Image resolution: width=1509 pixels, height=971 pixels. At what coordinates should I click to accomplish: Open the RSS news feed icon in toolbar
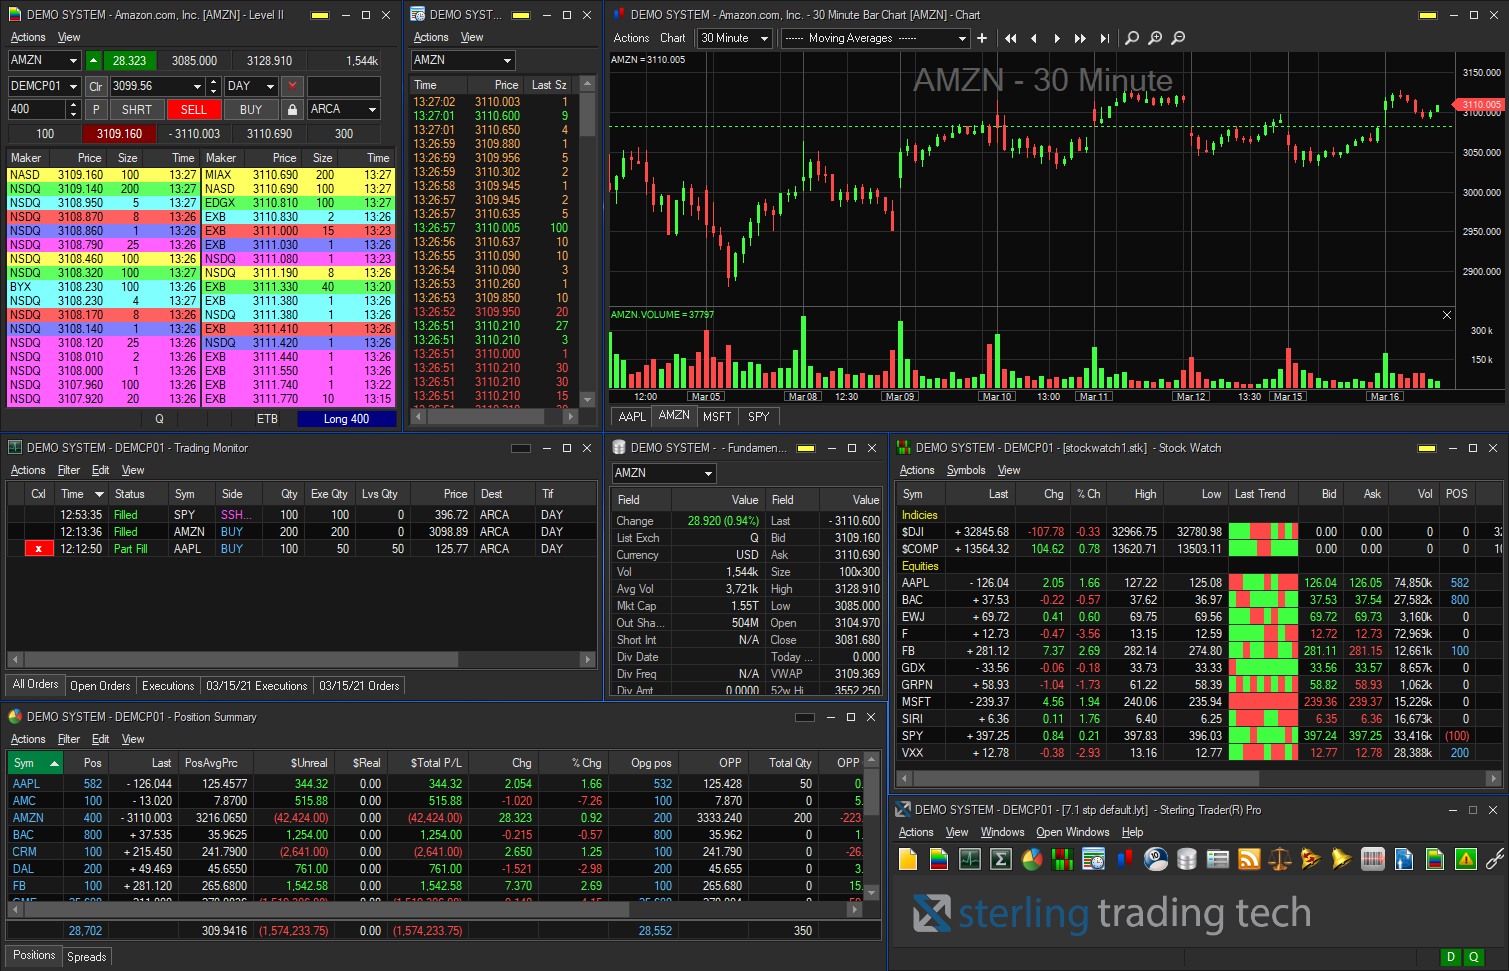(1249, 858)
